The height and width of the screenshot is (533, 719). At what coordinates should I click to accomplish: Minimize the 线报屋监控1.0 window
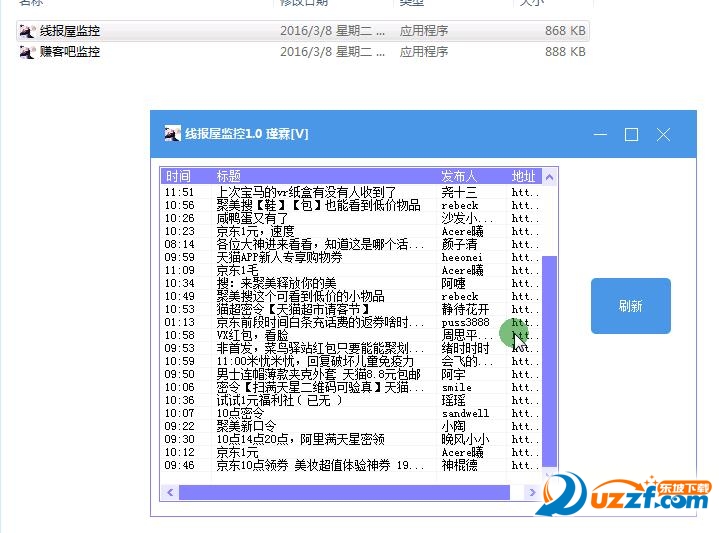click(600, 134)
